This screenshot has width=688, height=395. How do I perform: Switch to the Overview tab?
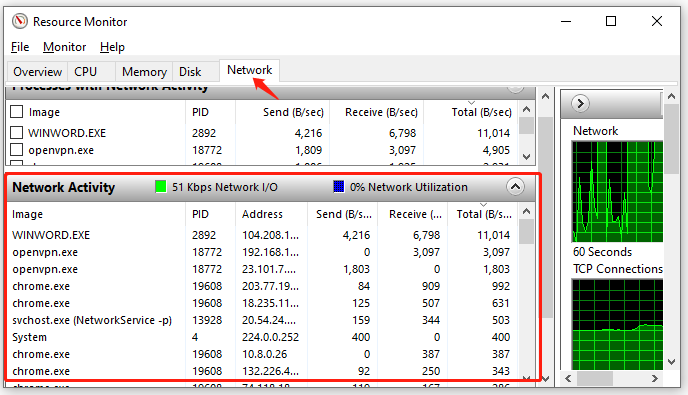click(x=37, y=72)
